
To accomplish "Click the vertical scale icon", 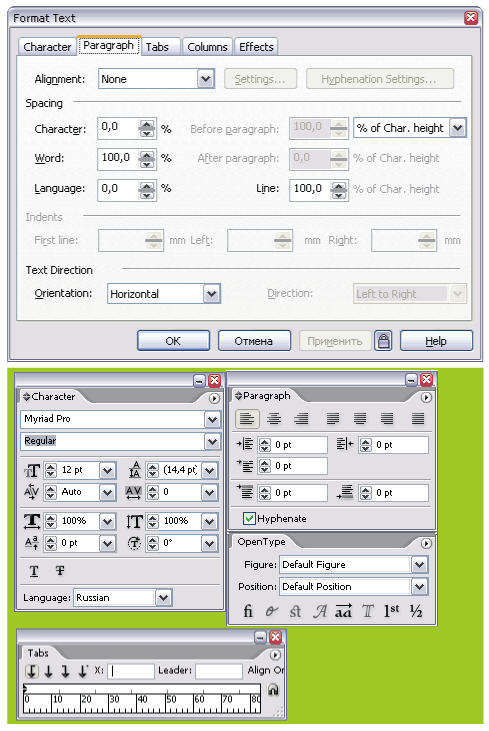I will [134, 521].
